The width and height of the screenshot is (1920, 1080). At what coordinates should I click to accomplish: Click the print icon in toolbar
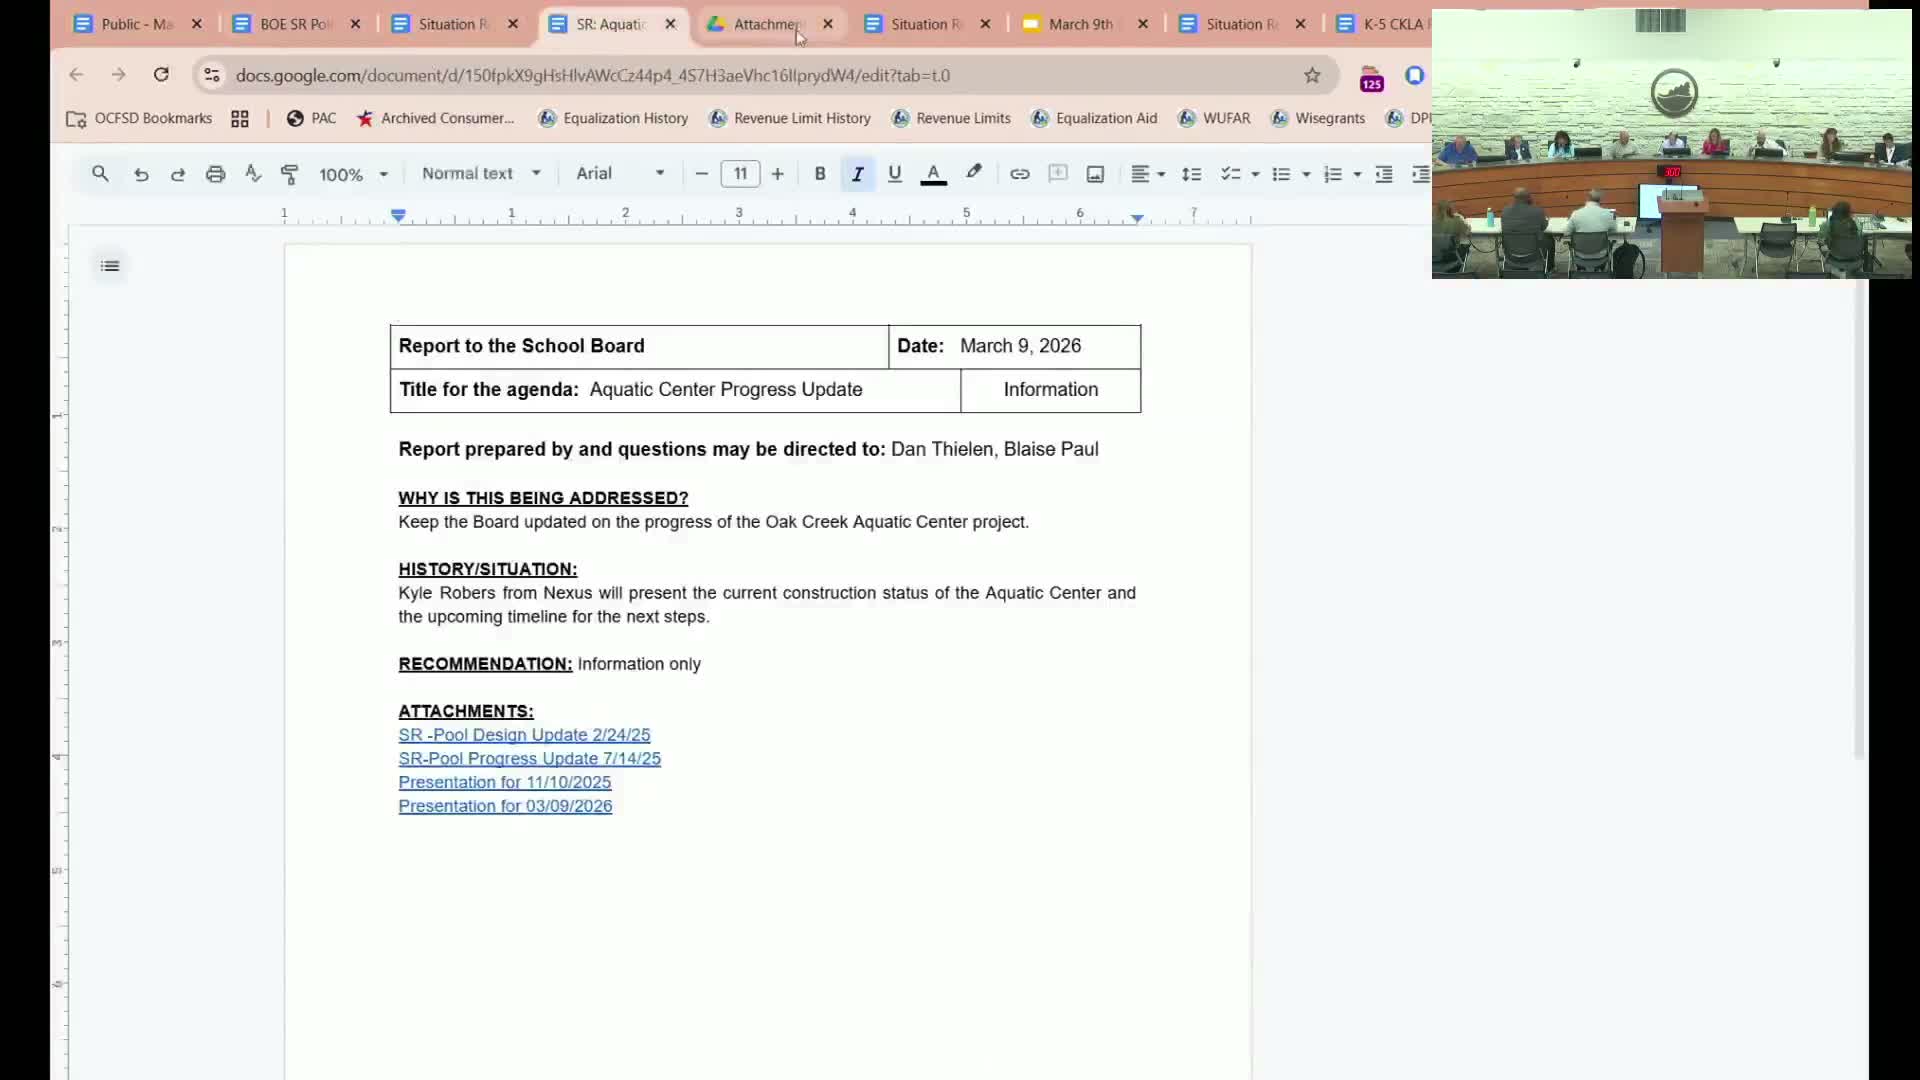click(x=215, y=174)
